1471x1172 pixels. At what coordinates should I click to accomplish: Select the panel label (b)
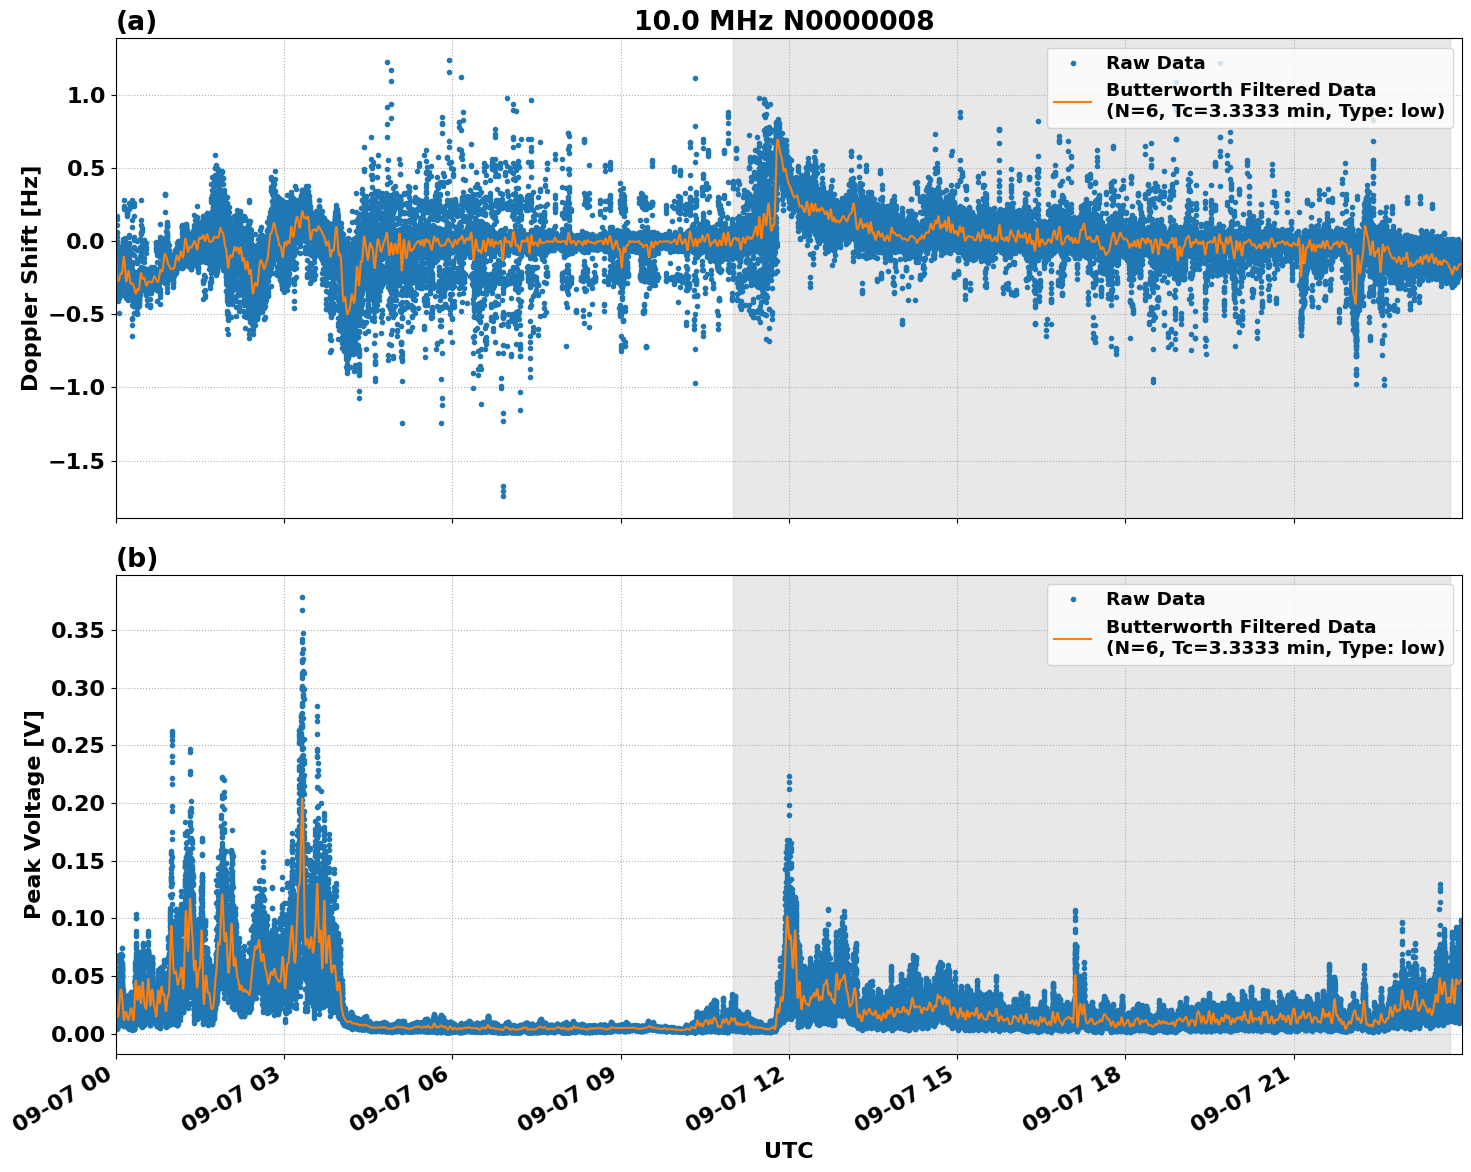tap(135, 556)
